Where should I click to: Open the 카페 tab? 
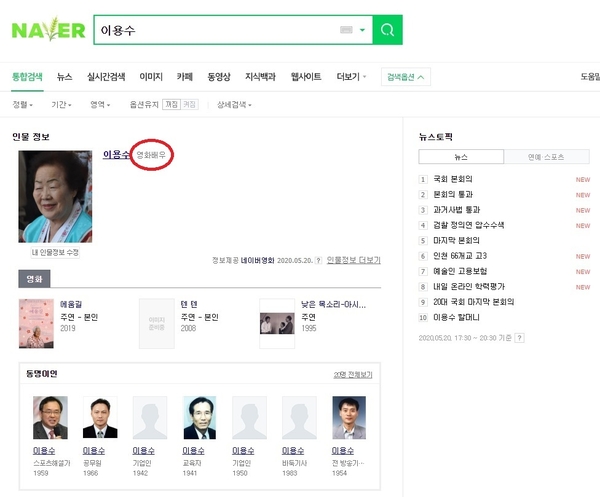(x=184, y=77)
